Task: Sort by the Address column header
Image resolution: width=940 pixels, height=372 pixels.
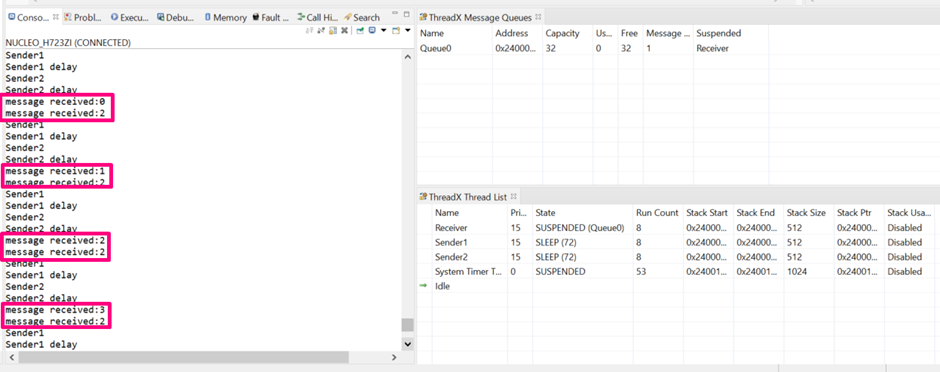Action: click(517, 33)
